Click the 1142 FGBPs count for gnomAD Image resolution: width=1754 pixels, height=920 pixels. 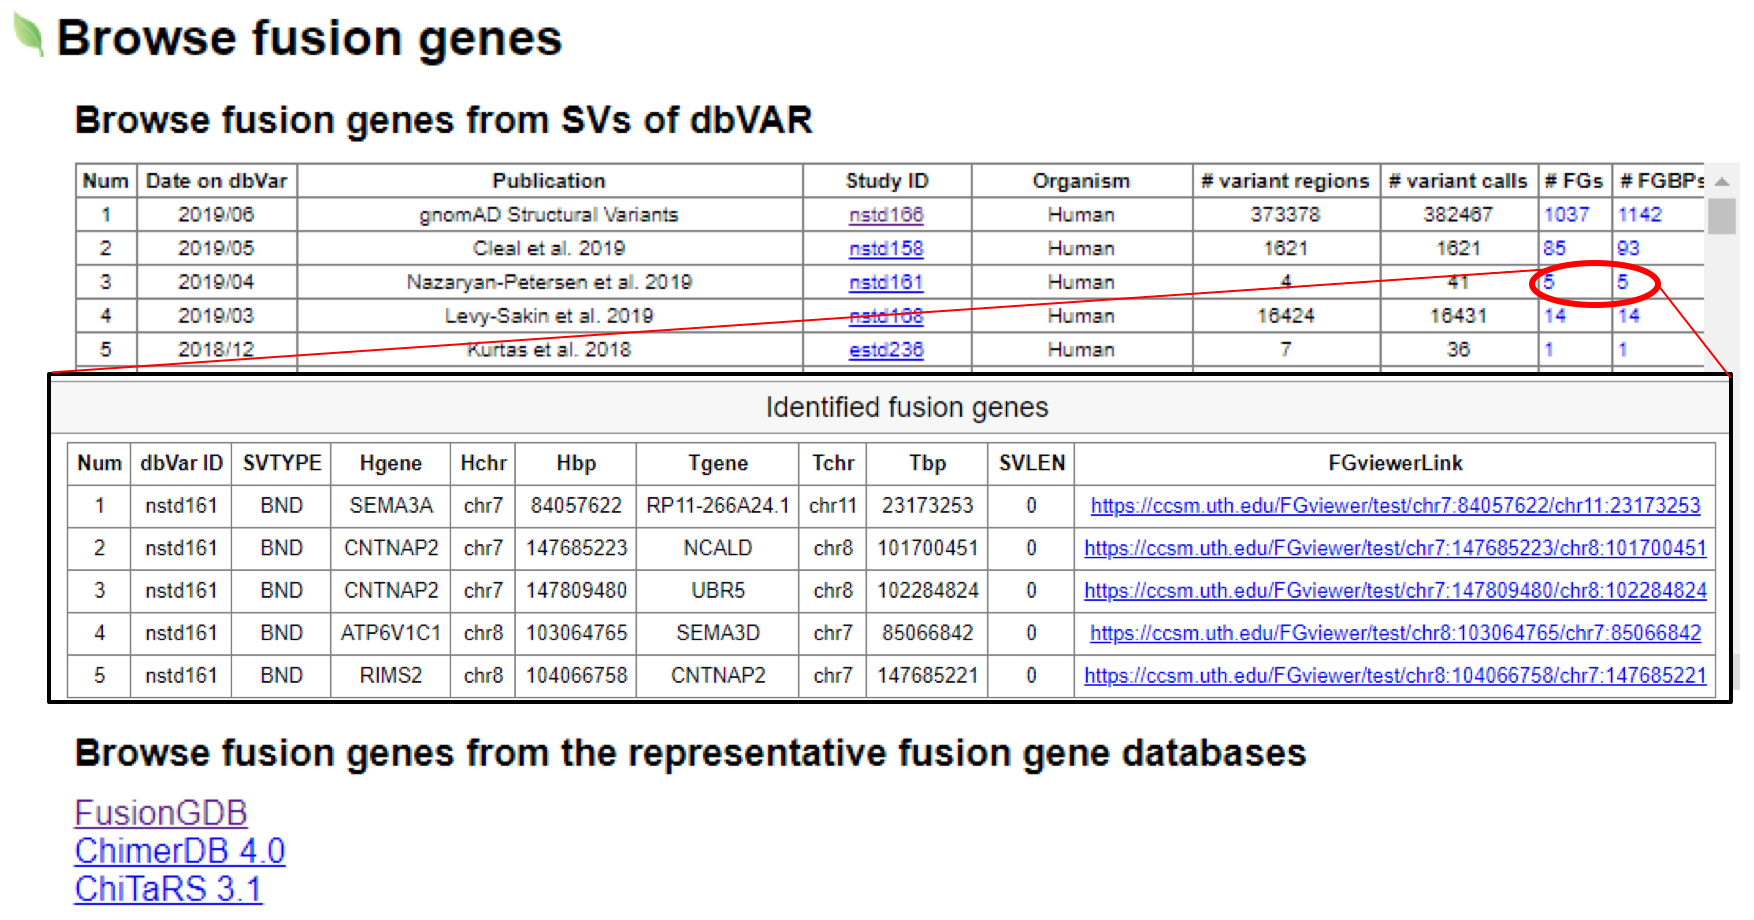1639,215
